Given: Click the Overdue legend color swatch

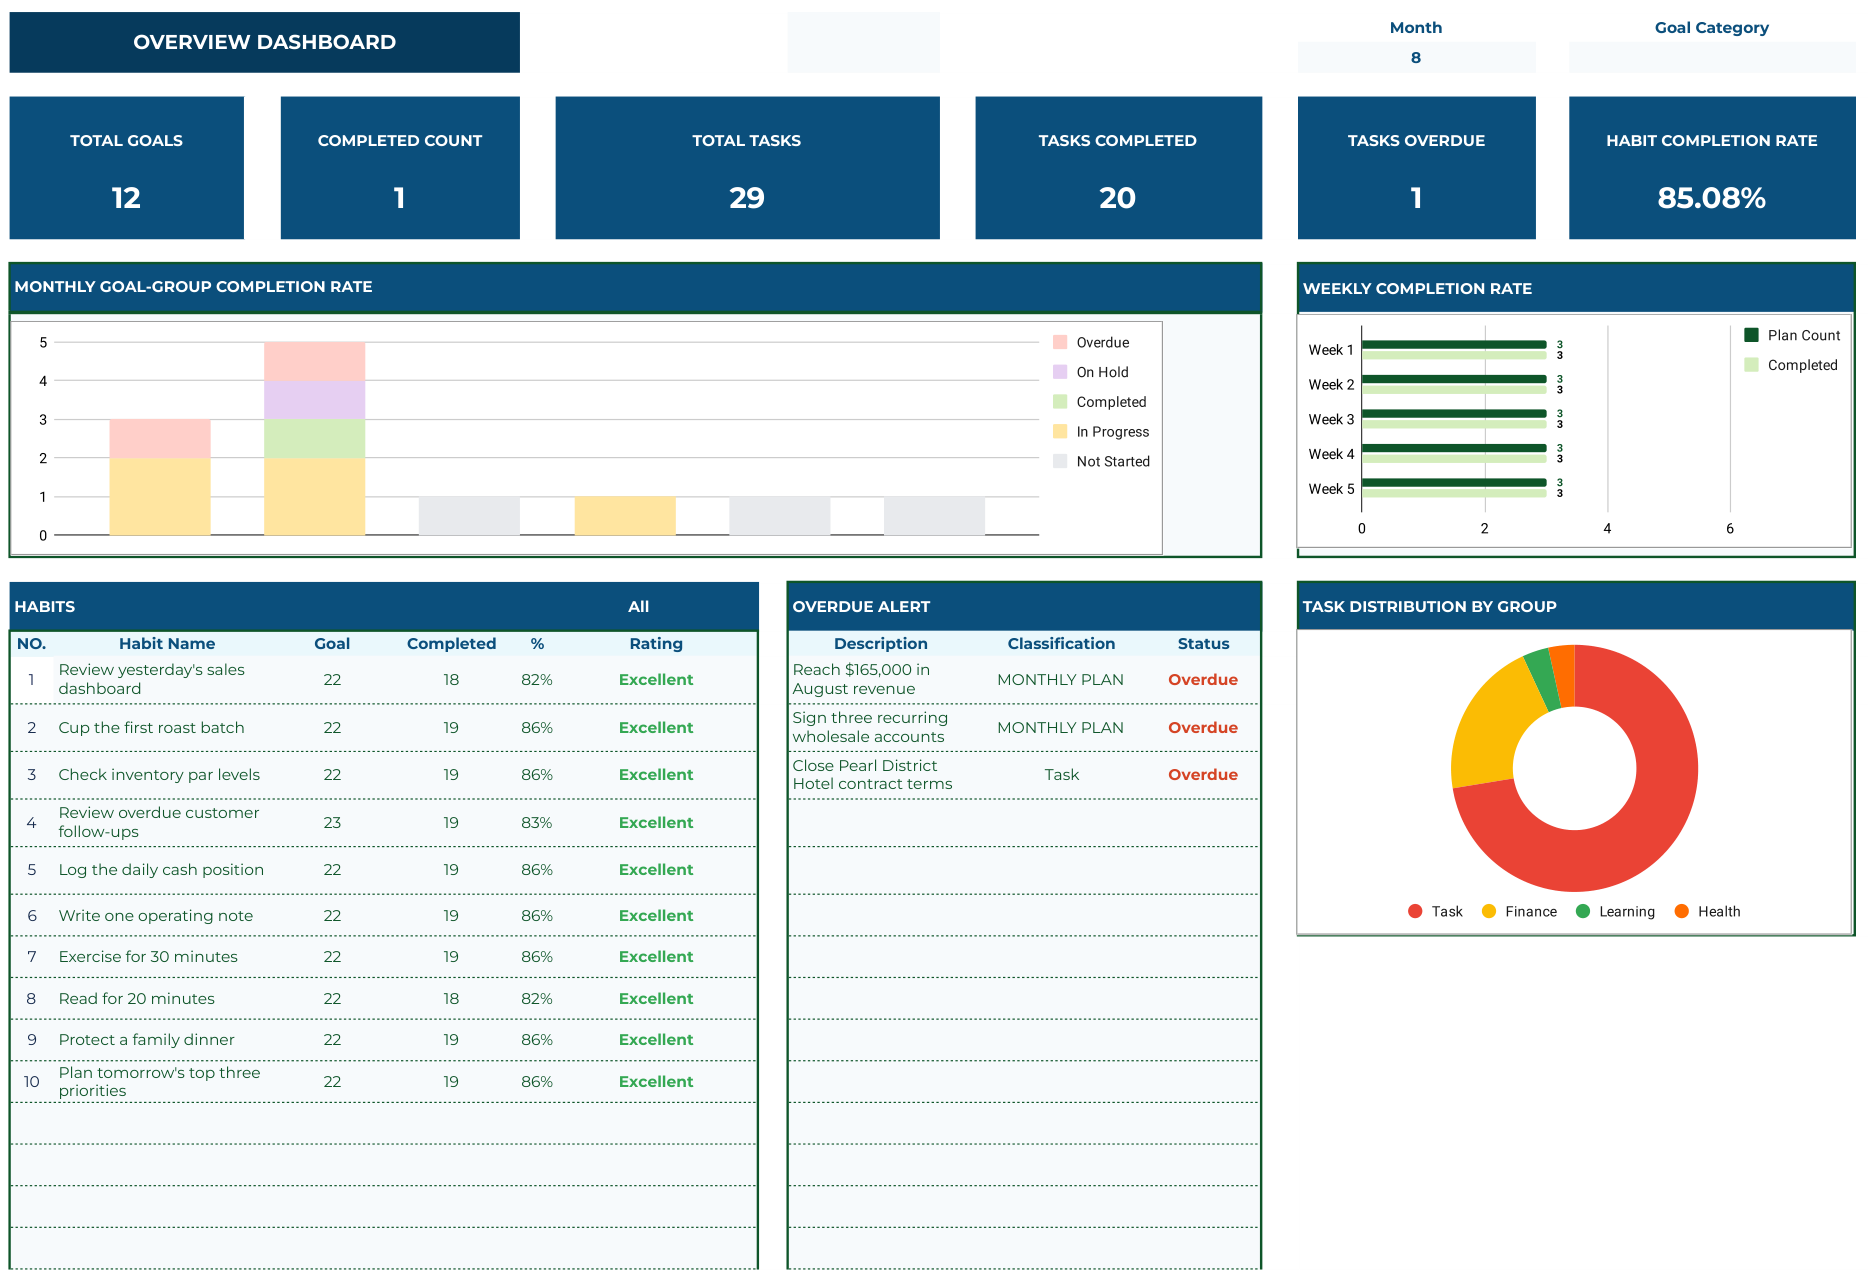Looking at the screenshot, I should (1060, 342).
